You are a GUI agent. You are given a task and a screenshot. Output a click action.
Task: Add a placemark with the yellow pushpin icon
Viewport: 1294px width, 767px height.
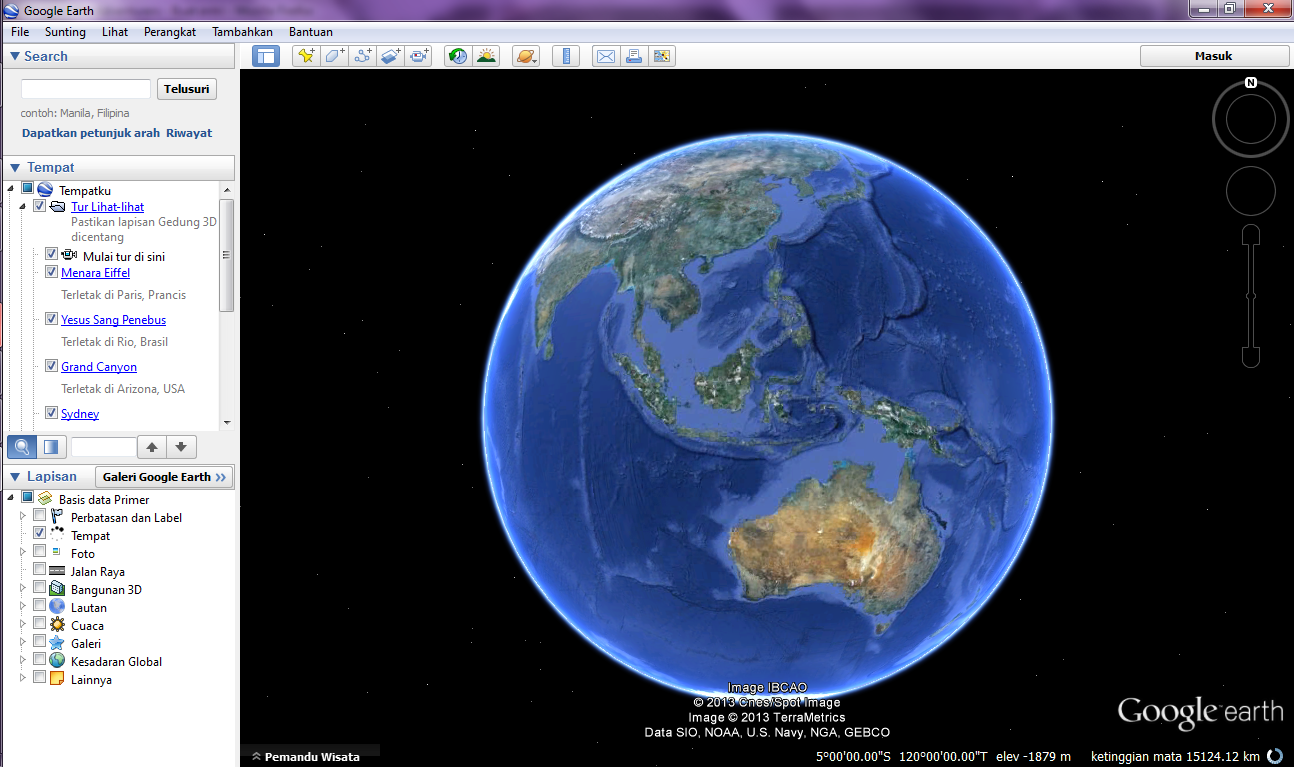[x=305, y=56]
